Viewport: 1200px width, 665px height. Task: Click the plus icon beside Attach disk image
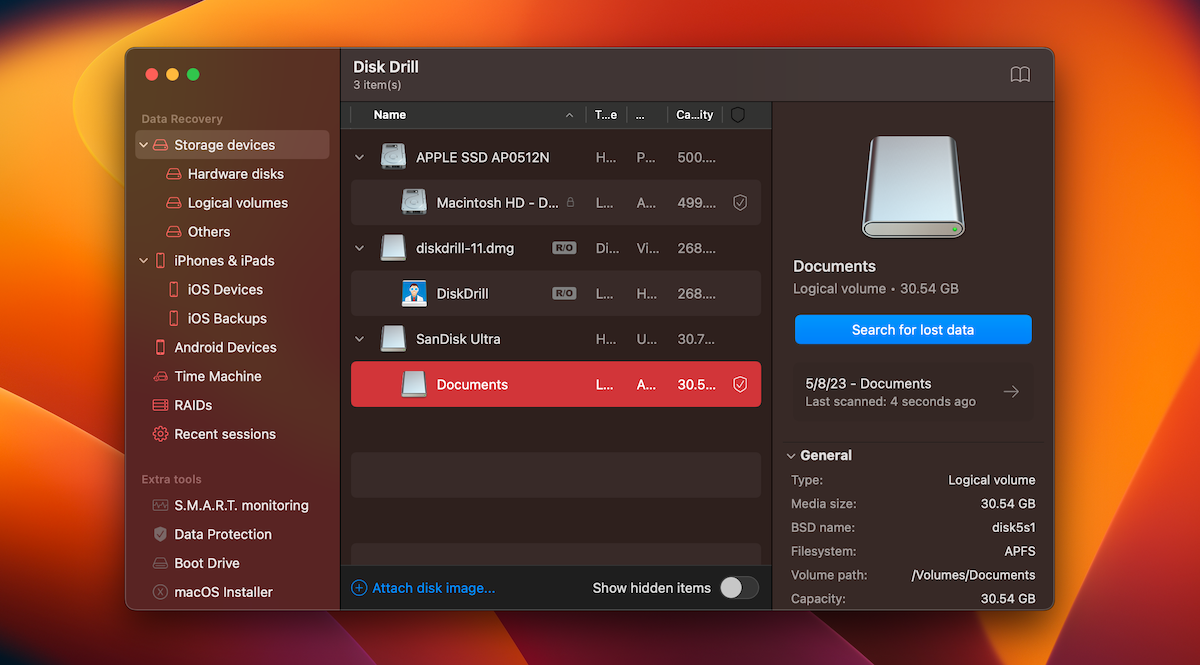[x=359, y=588]
